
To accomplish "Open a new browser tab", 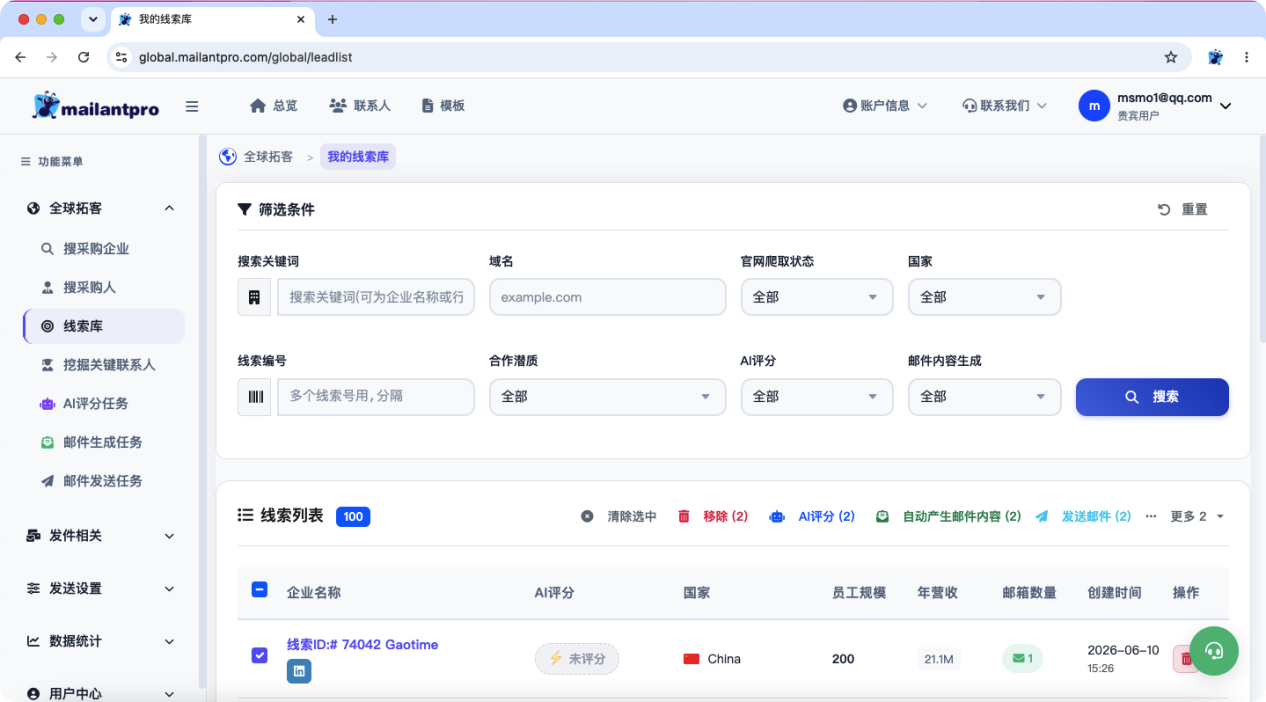I will (x=333, y=19).
